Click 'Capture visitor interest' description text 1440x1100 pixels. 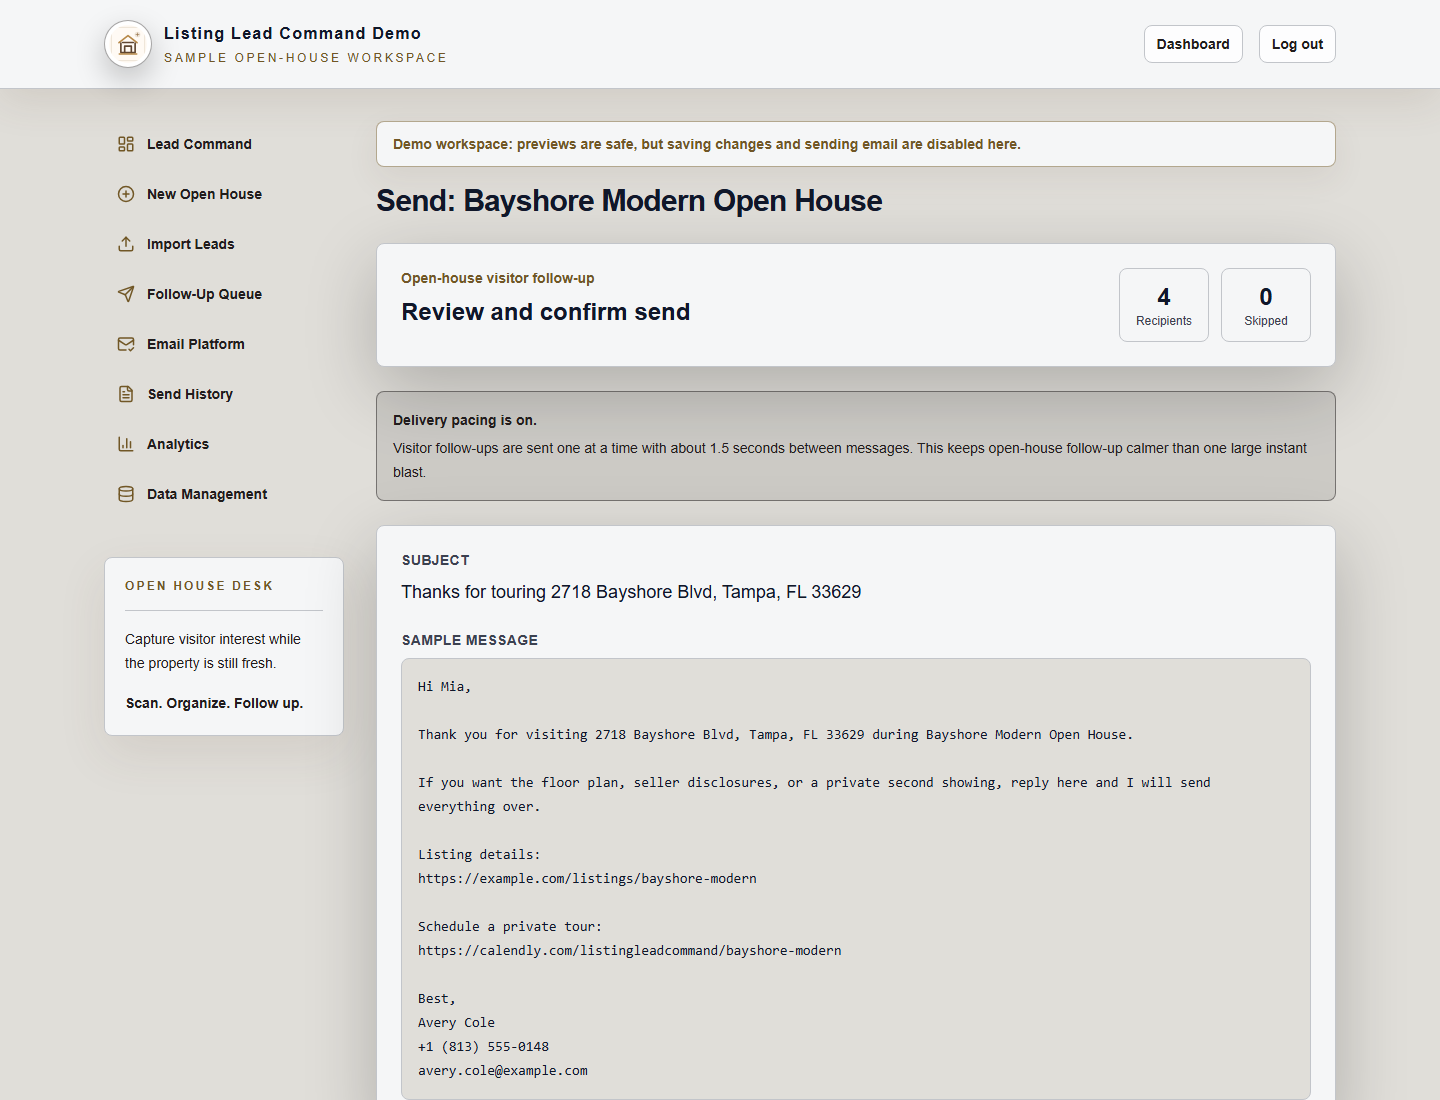[213, 651]
